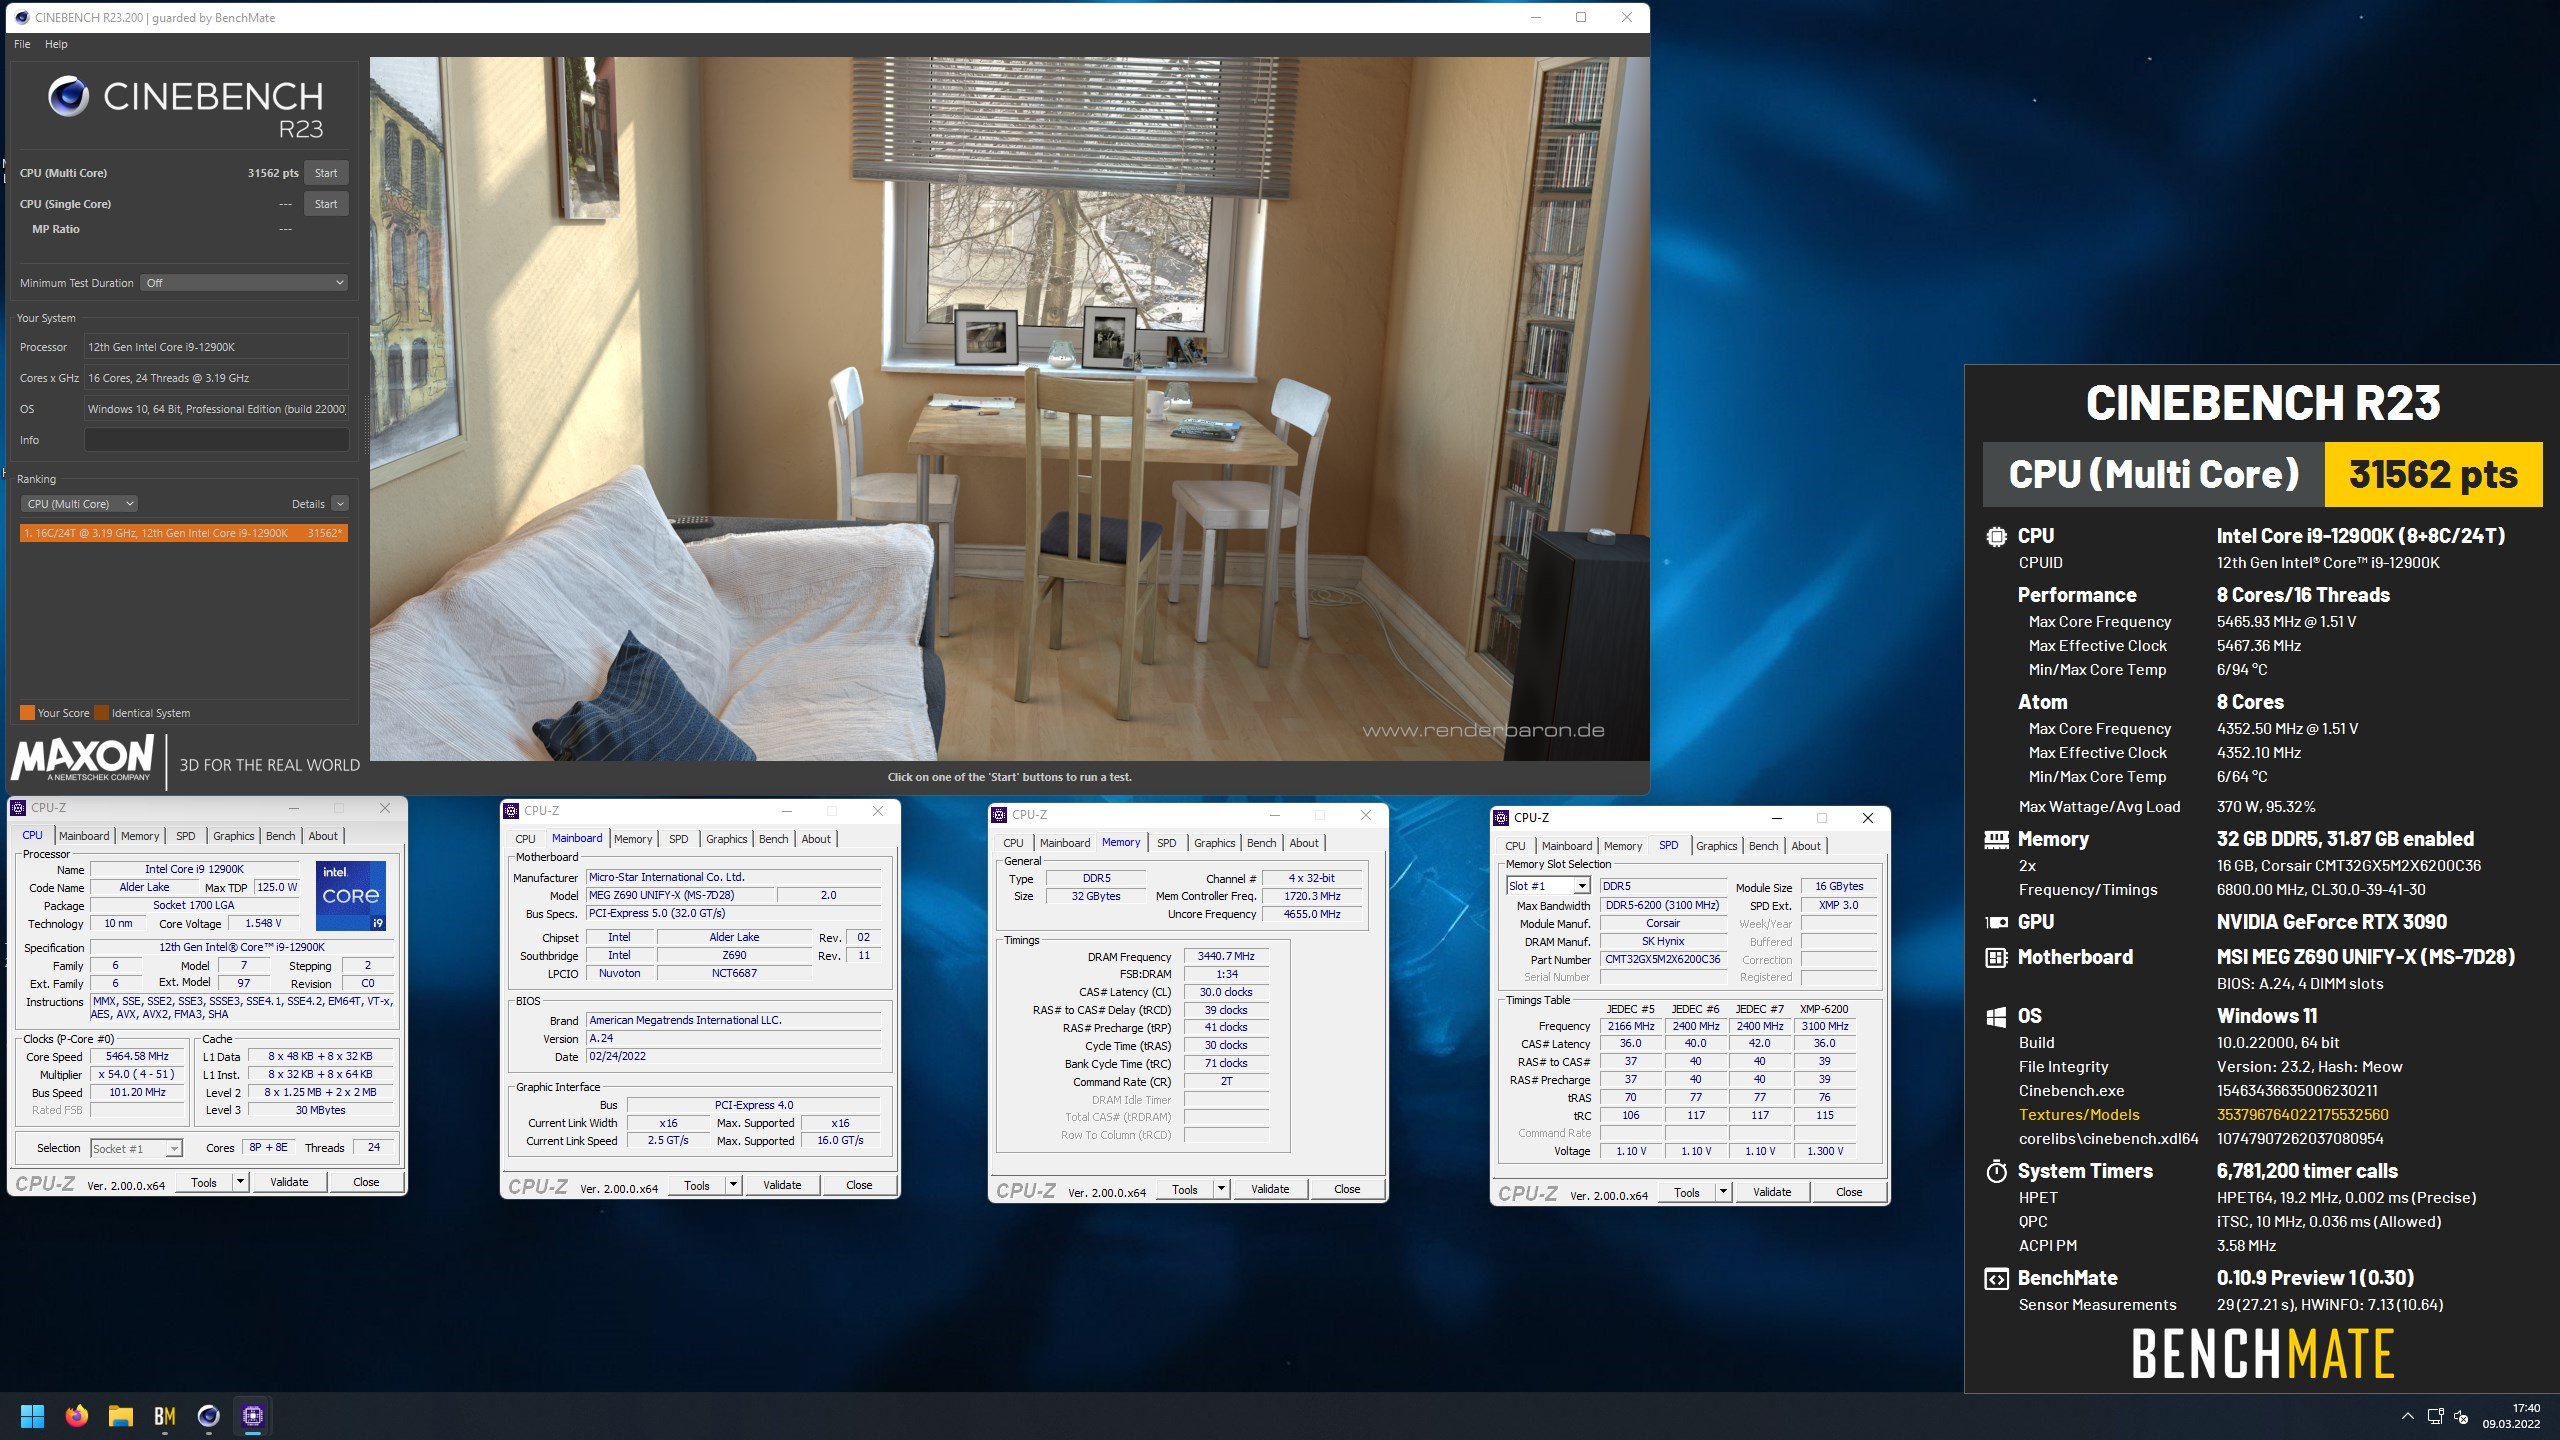Viewport: 2560px width, 1440px height.
Task: Click Cinebench logo in title bar
Action: [x=22, y=17]
